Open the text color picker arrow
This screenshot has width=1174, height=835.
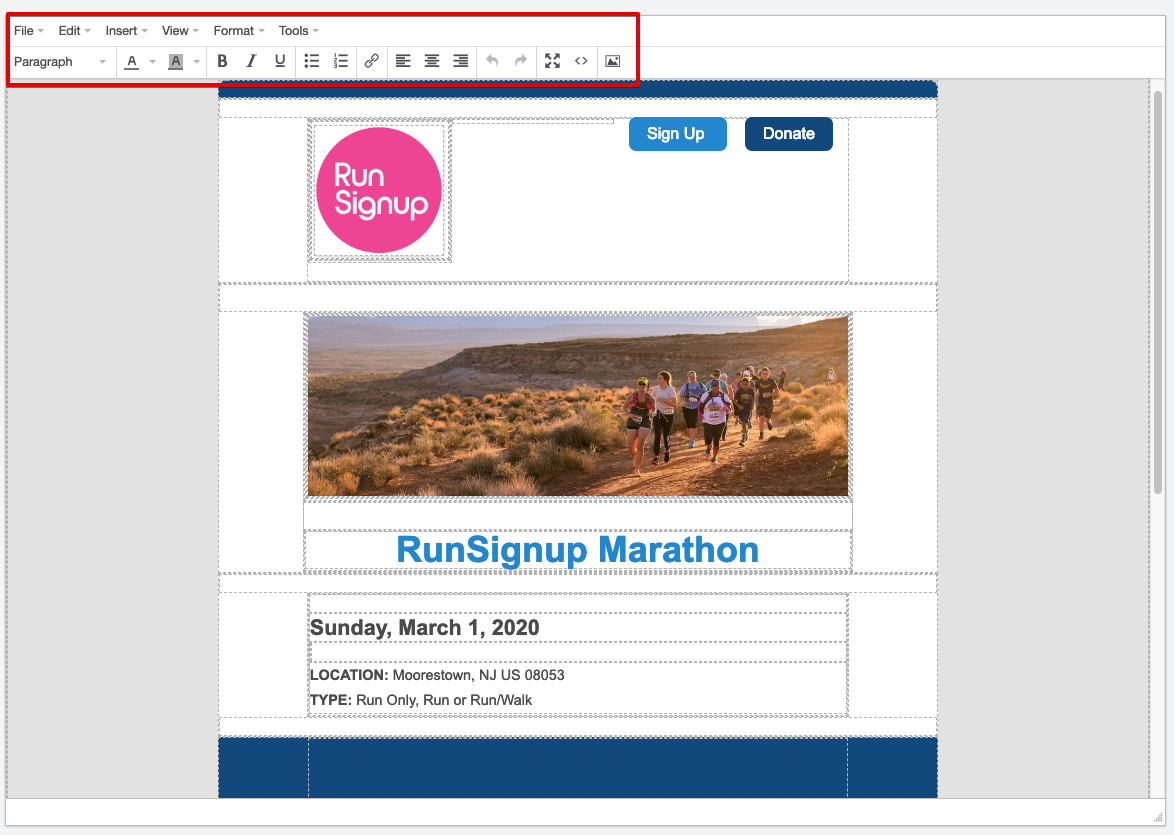click(x=153, y=61)
